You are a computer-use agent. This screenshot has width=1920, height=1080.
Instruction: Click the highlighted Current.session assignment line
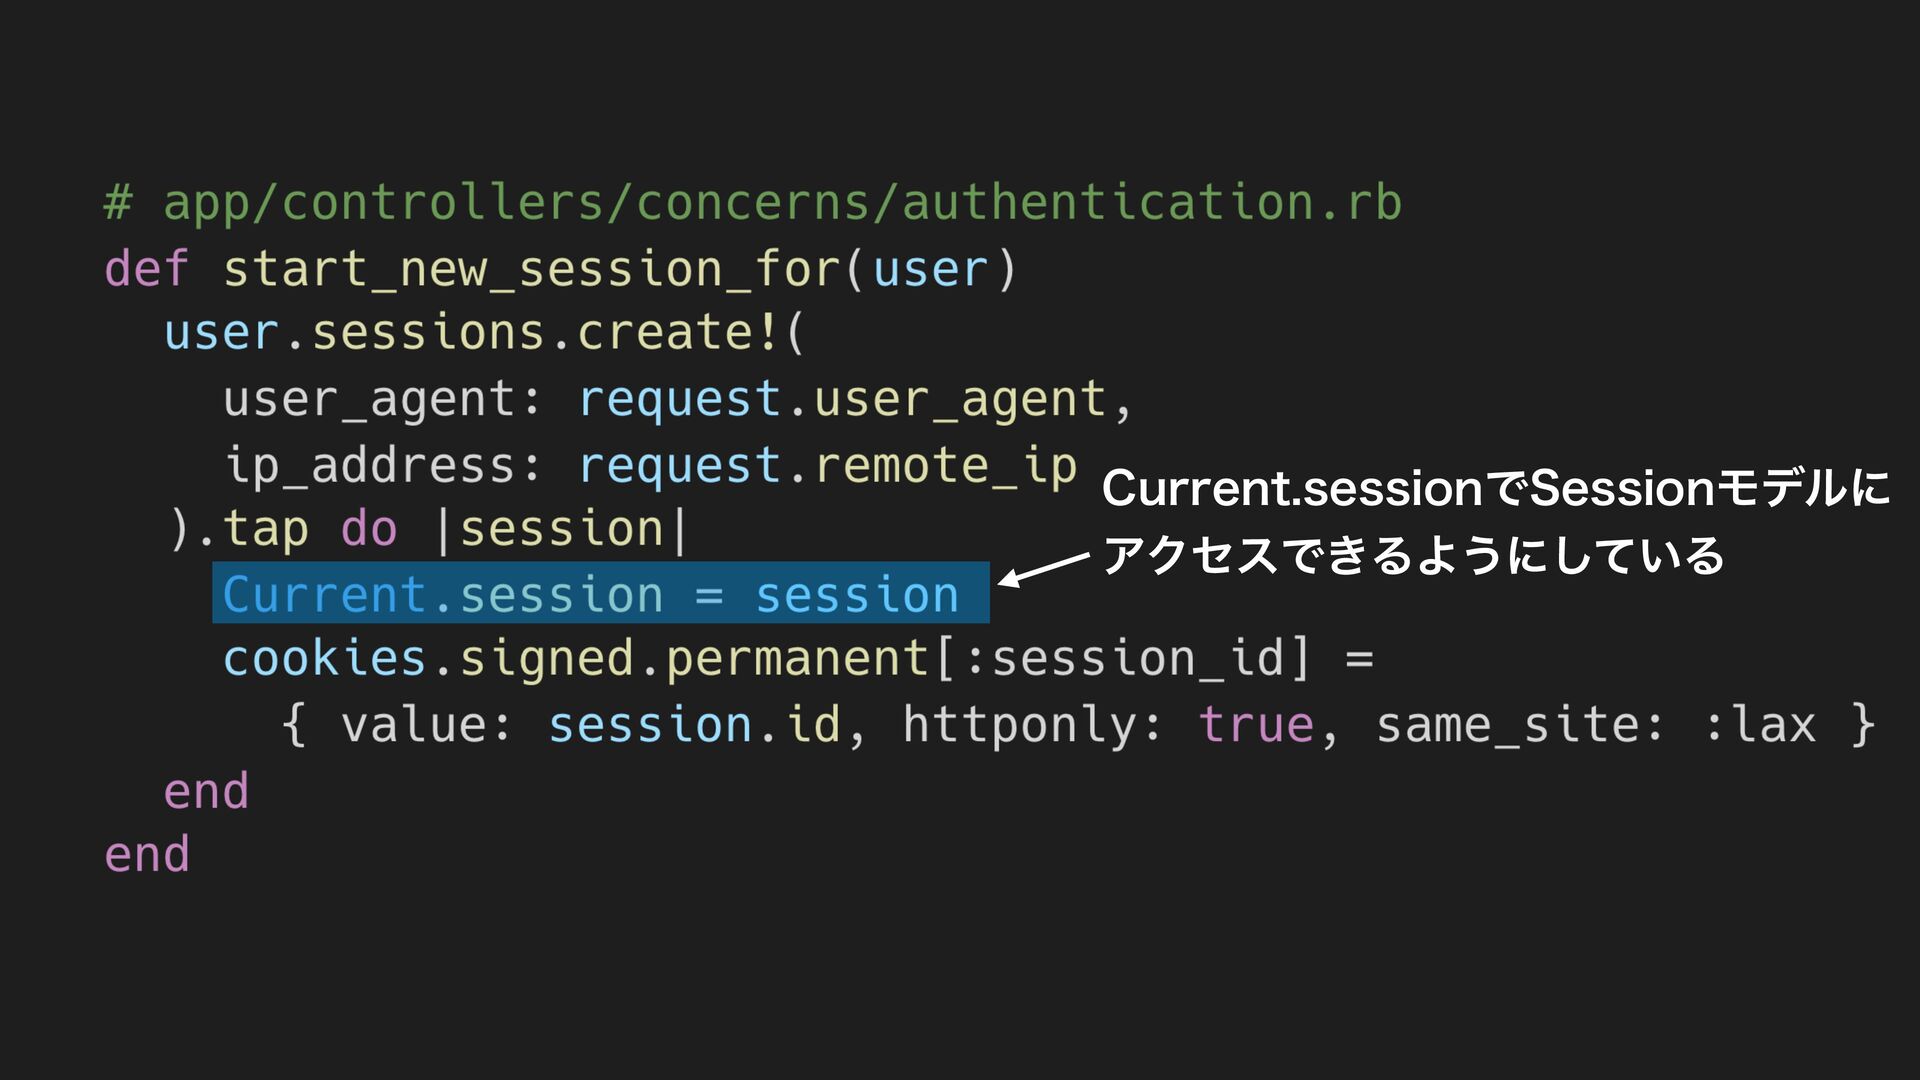click(x=600, y=593)
